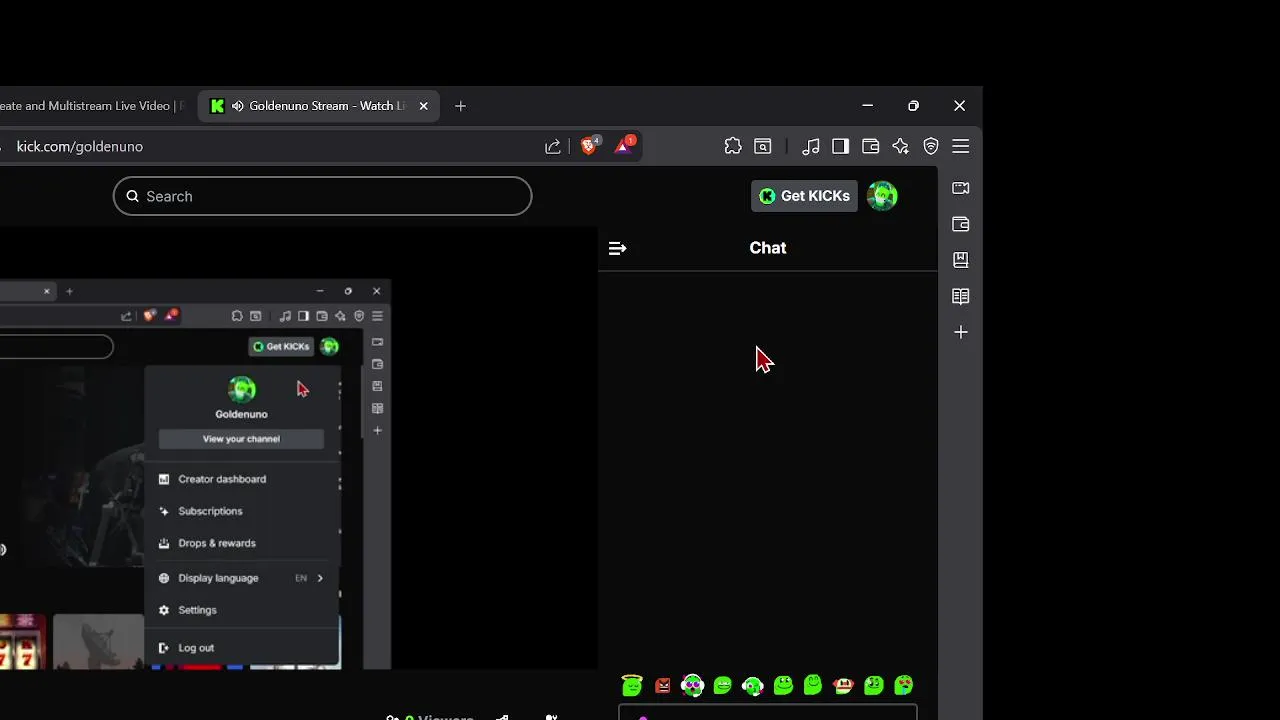1280x720 pixels.
Task: Open the wallet icon in the right sidebar
Action: click(961, 224)
